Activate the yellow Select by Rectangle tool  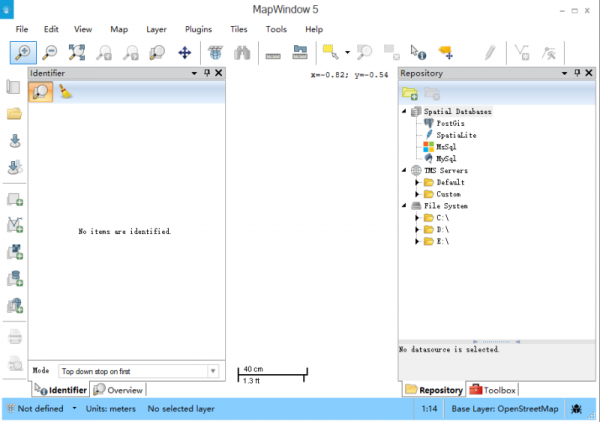[x=331, y=52]
